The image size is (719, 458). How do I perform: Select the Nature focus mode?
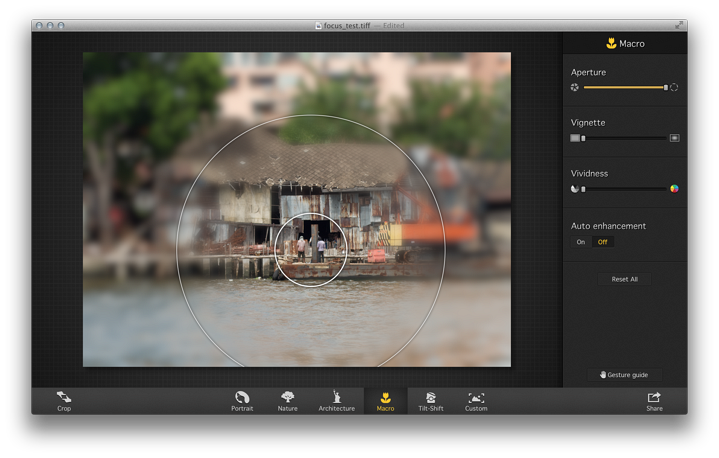pyautogui.click(x=288, y=401)
